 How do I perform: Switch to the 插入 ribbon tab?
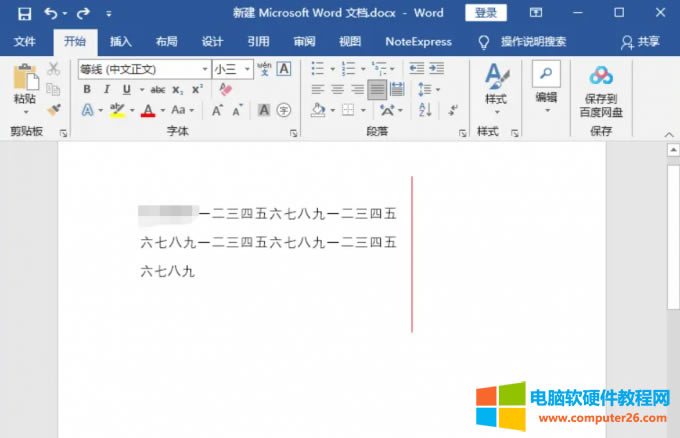click(120, 42)
